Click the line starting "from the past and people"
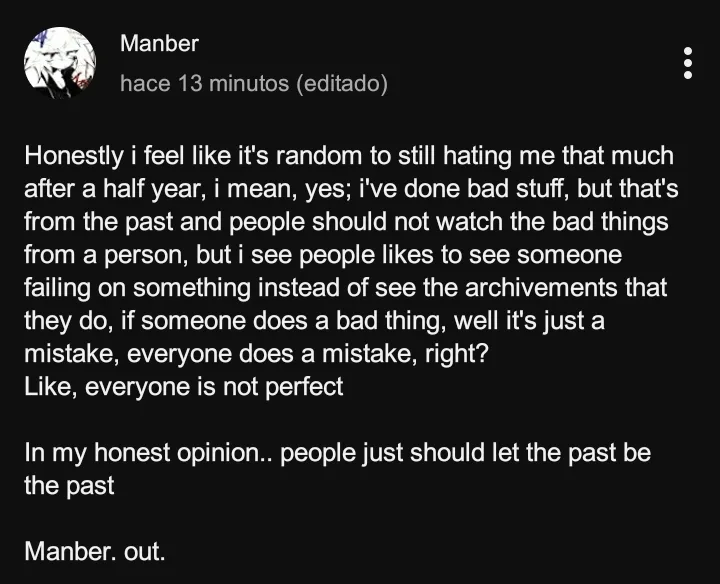The height and width of the screenshot is (584, 720). (346, 222)
